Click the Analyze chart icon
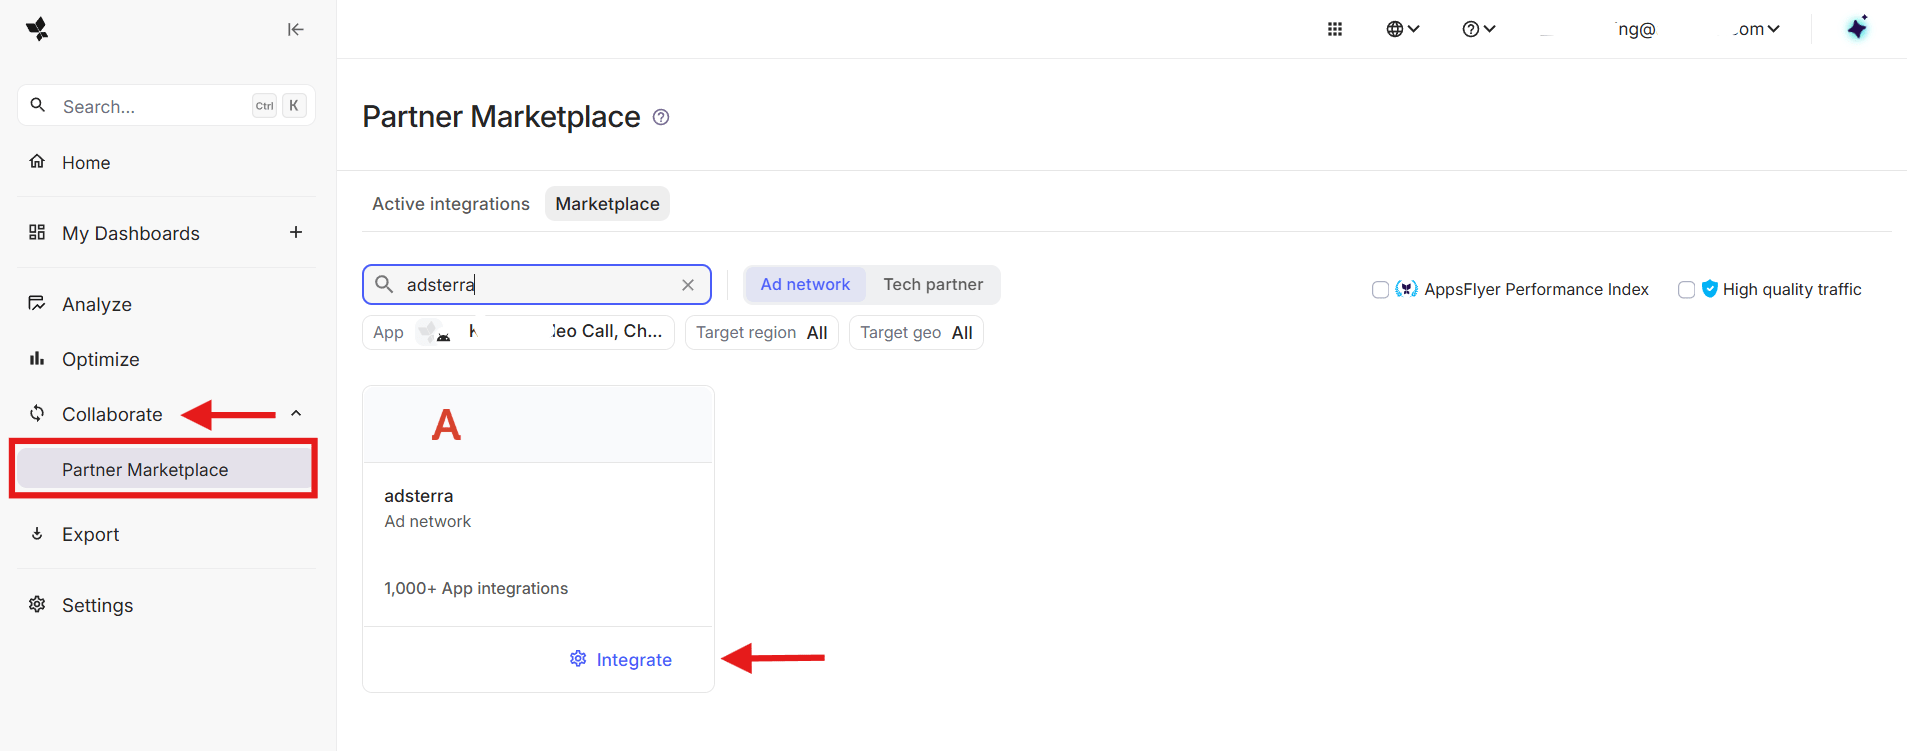This screenshot has width=1907, height=751. [37, 303]
